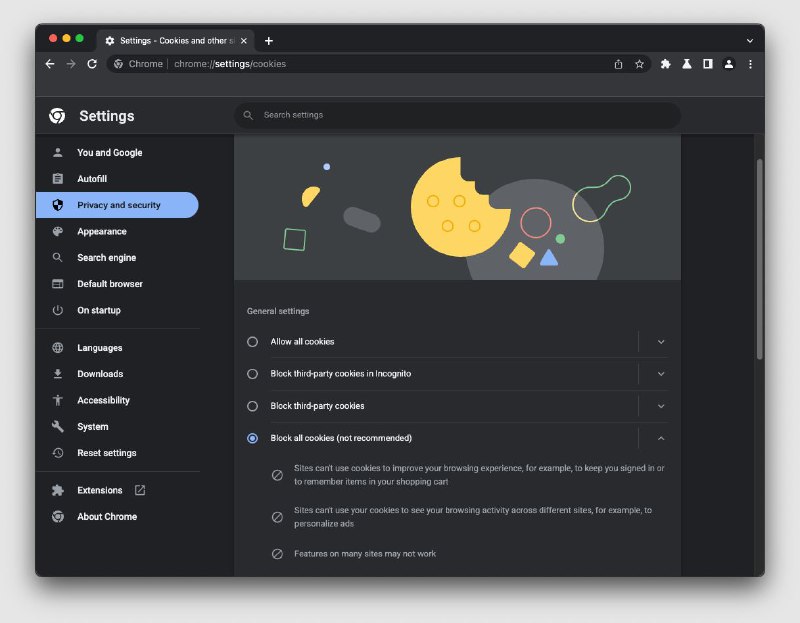This screenshot has width=800, height=623.
Task: Expand Block third-party cookies in Incognito chevron
Action: (661, 374)
